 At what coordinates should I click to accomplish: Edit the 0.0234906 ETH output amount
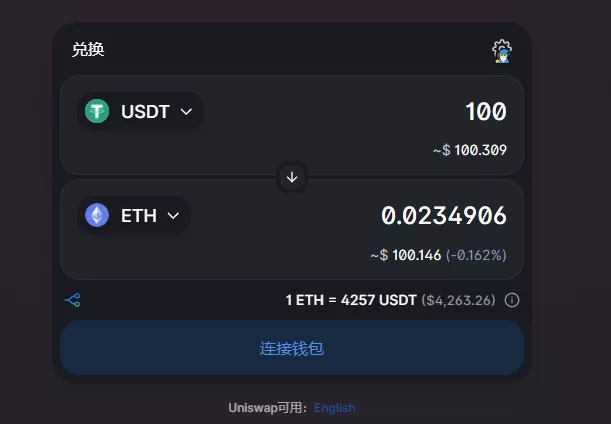(x=444, y=216)
